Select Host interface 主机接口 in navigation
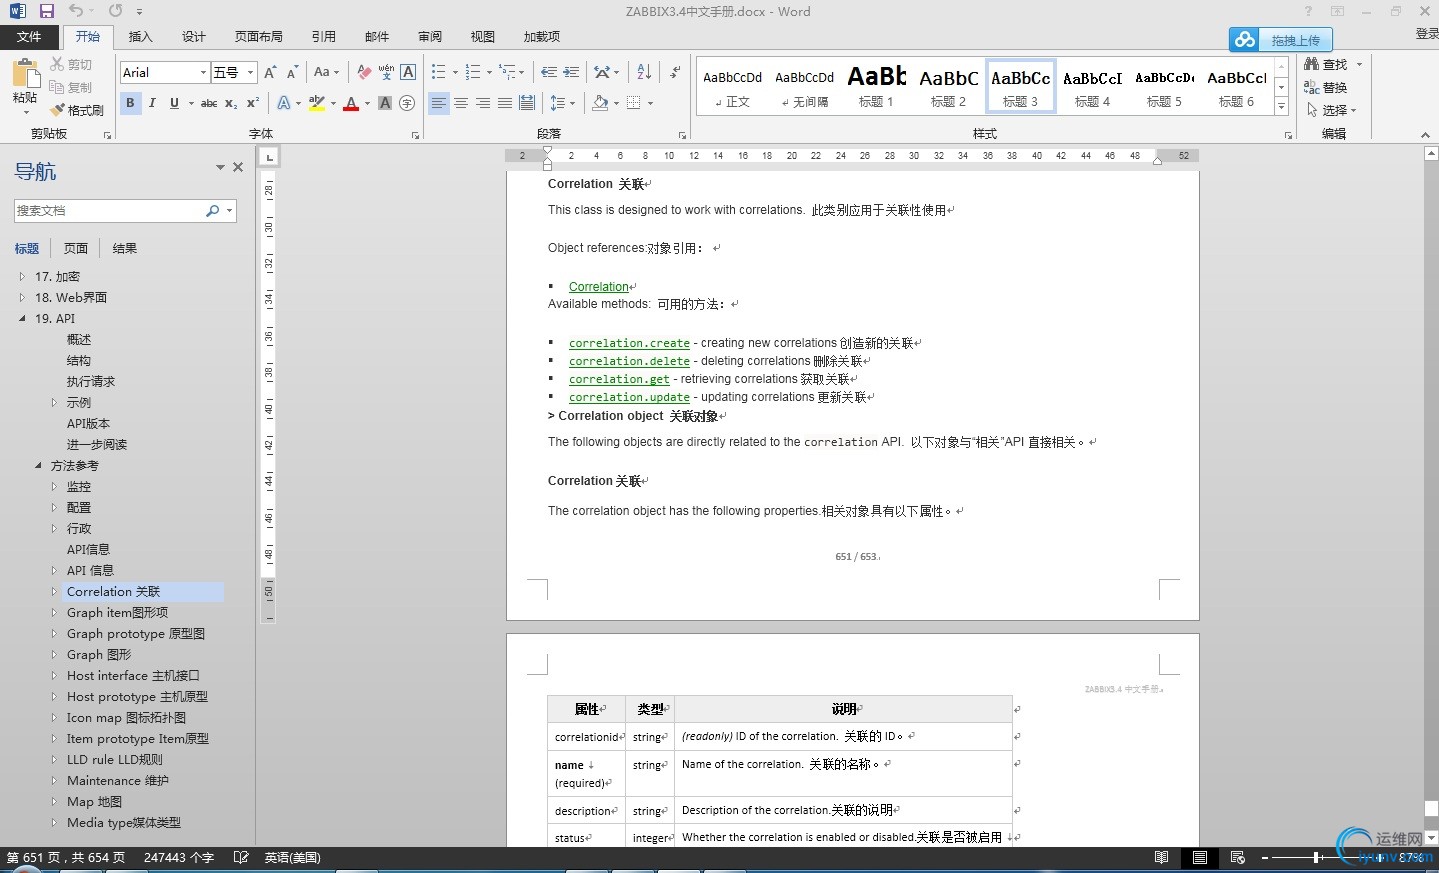The image size is (1439, 873). [x=133, y=675]
